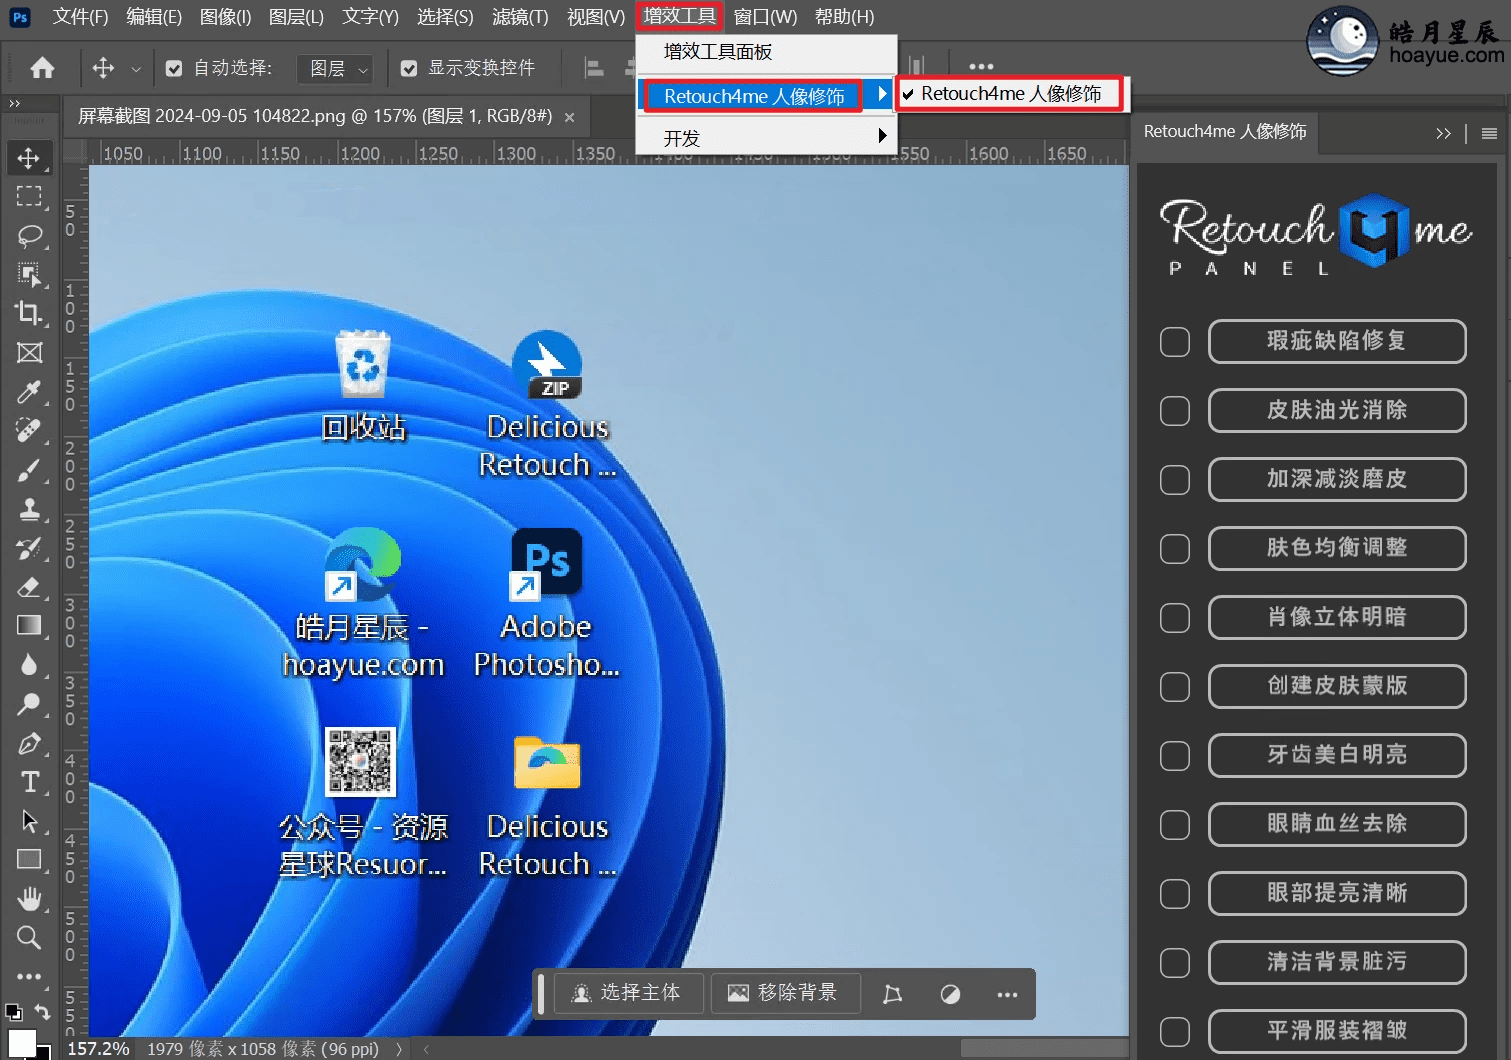The width and height of the screenshot is (1511, 1060).
Task: Select the Clone Stamp tool
Action: [x=29, y=509]
